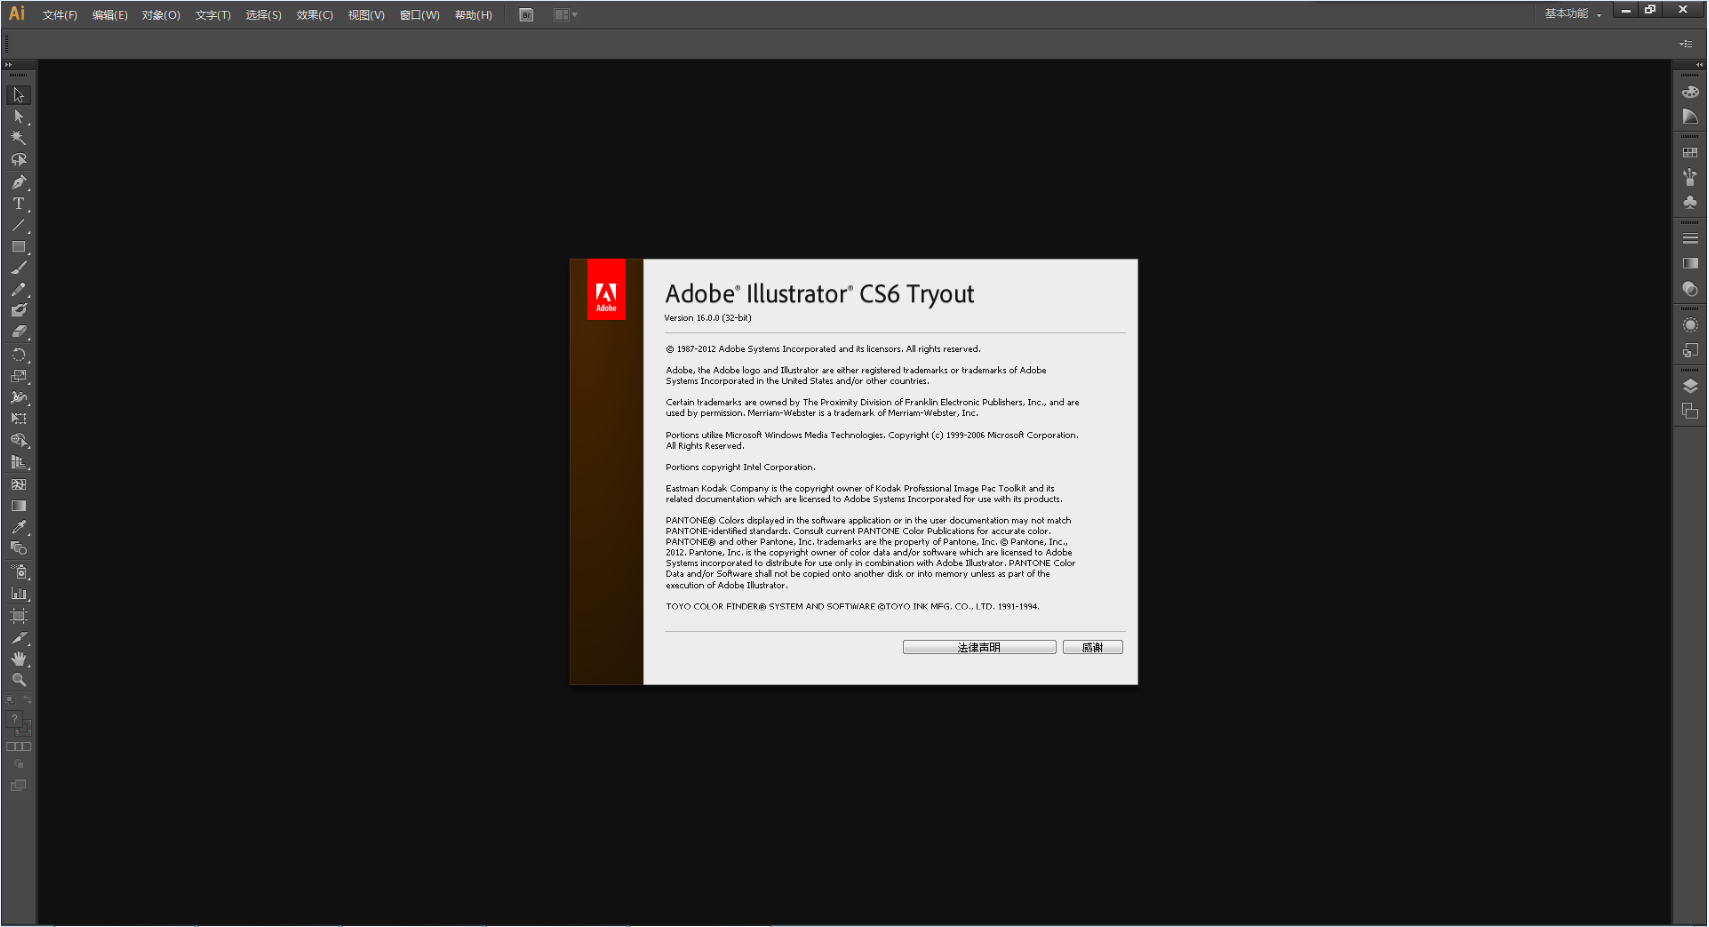Select the Direct Selection tool

[19, 117]
